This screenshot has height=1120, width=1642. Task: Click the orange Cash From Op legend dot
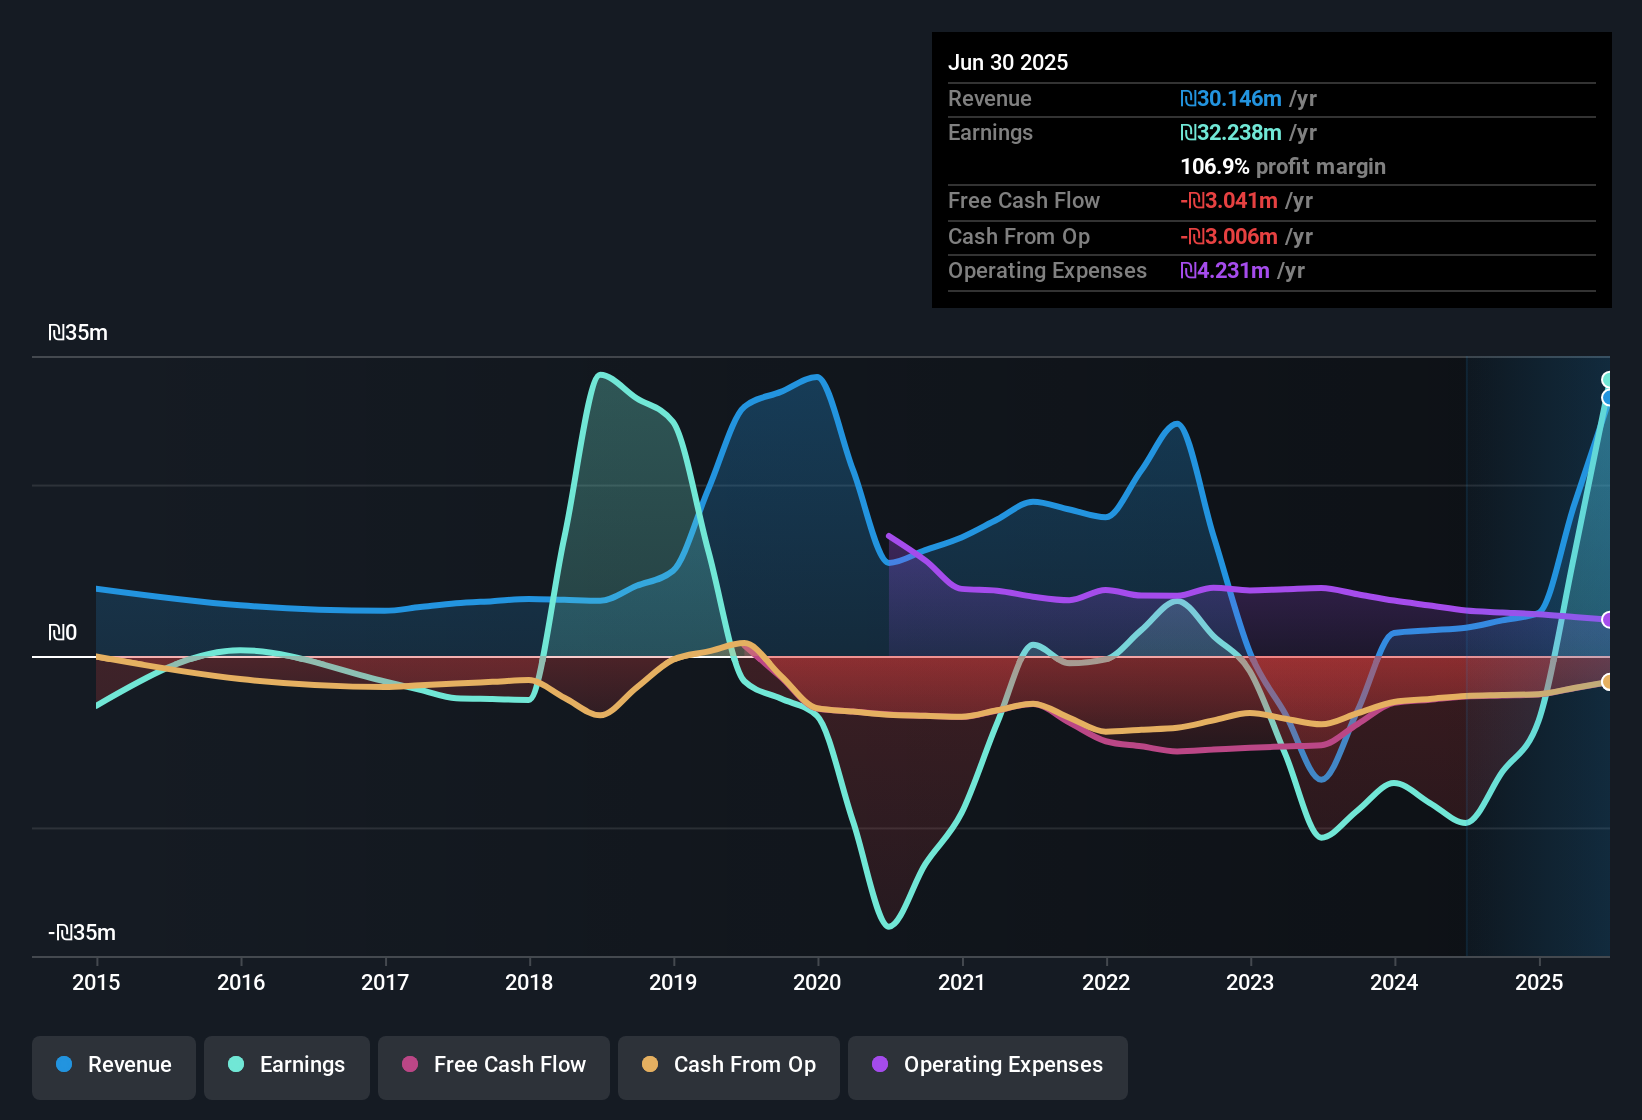[650, 1065]
